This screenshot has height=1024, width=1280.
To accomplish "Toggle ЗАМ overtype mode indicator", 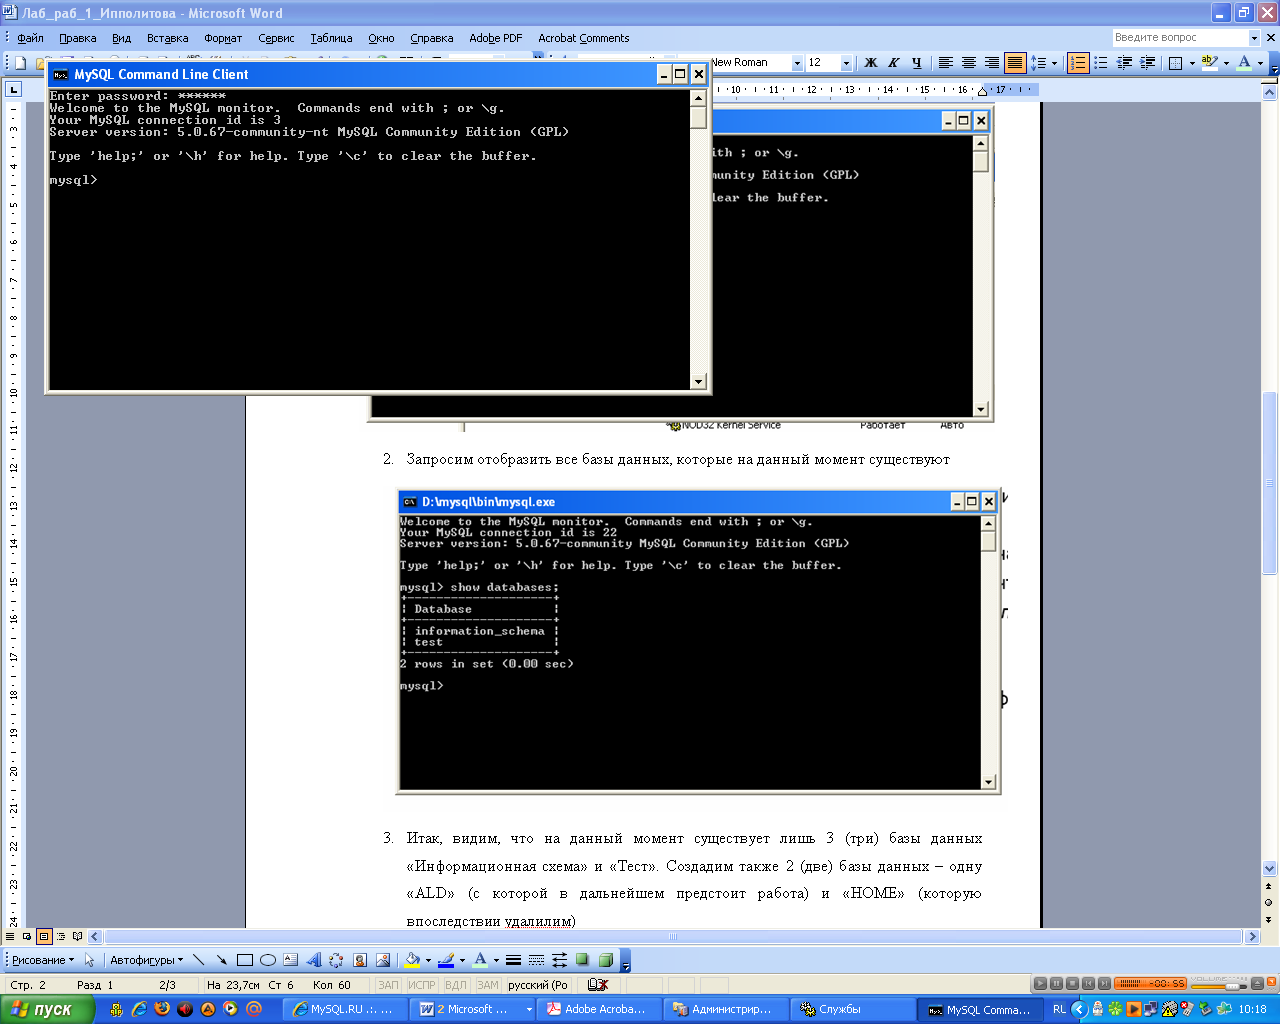I will [487, 985].
